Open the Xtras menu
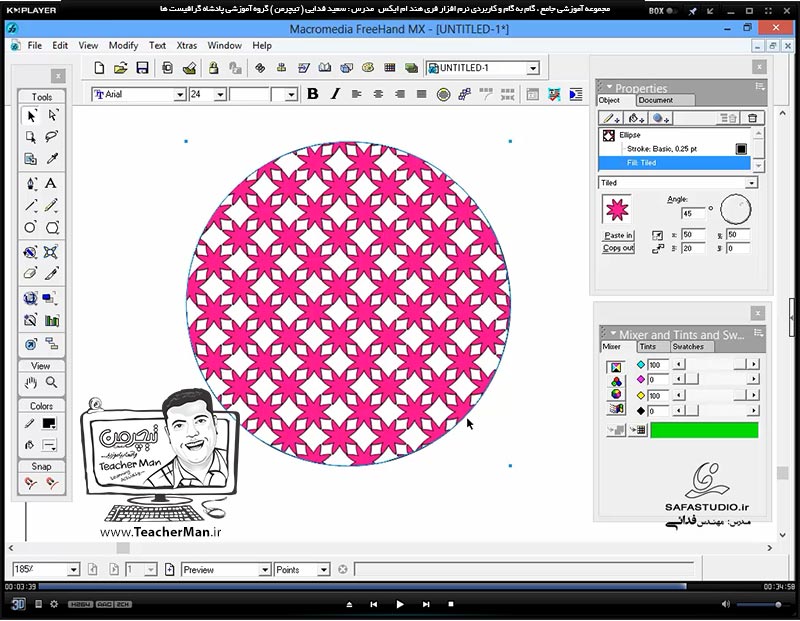Image resolution: width=800 pixels, height=621 pixels. [187, 45]
